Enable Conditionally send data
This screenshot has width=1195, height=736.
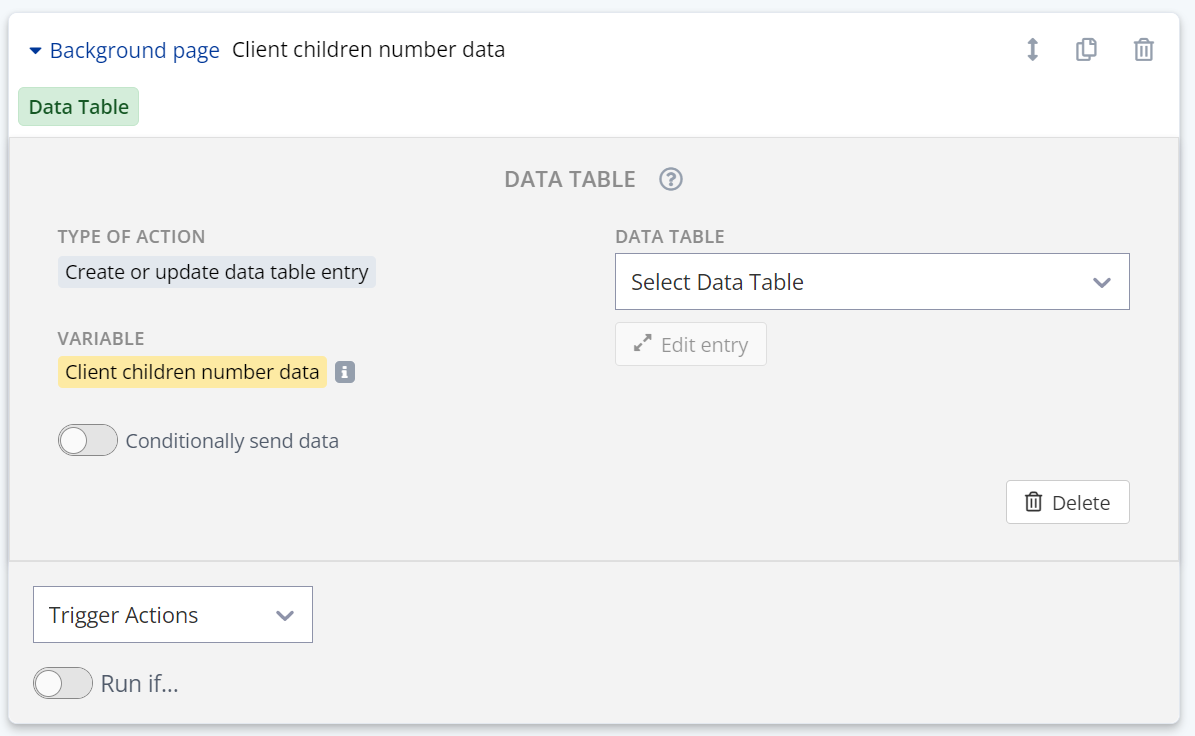(x=88, y=440)
